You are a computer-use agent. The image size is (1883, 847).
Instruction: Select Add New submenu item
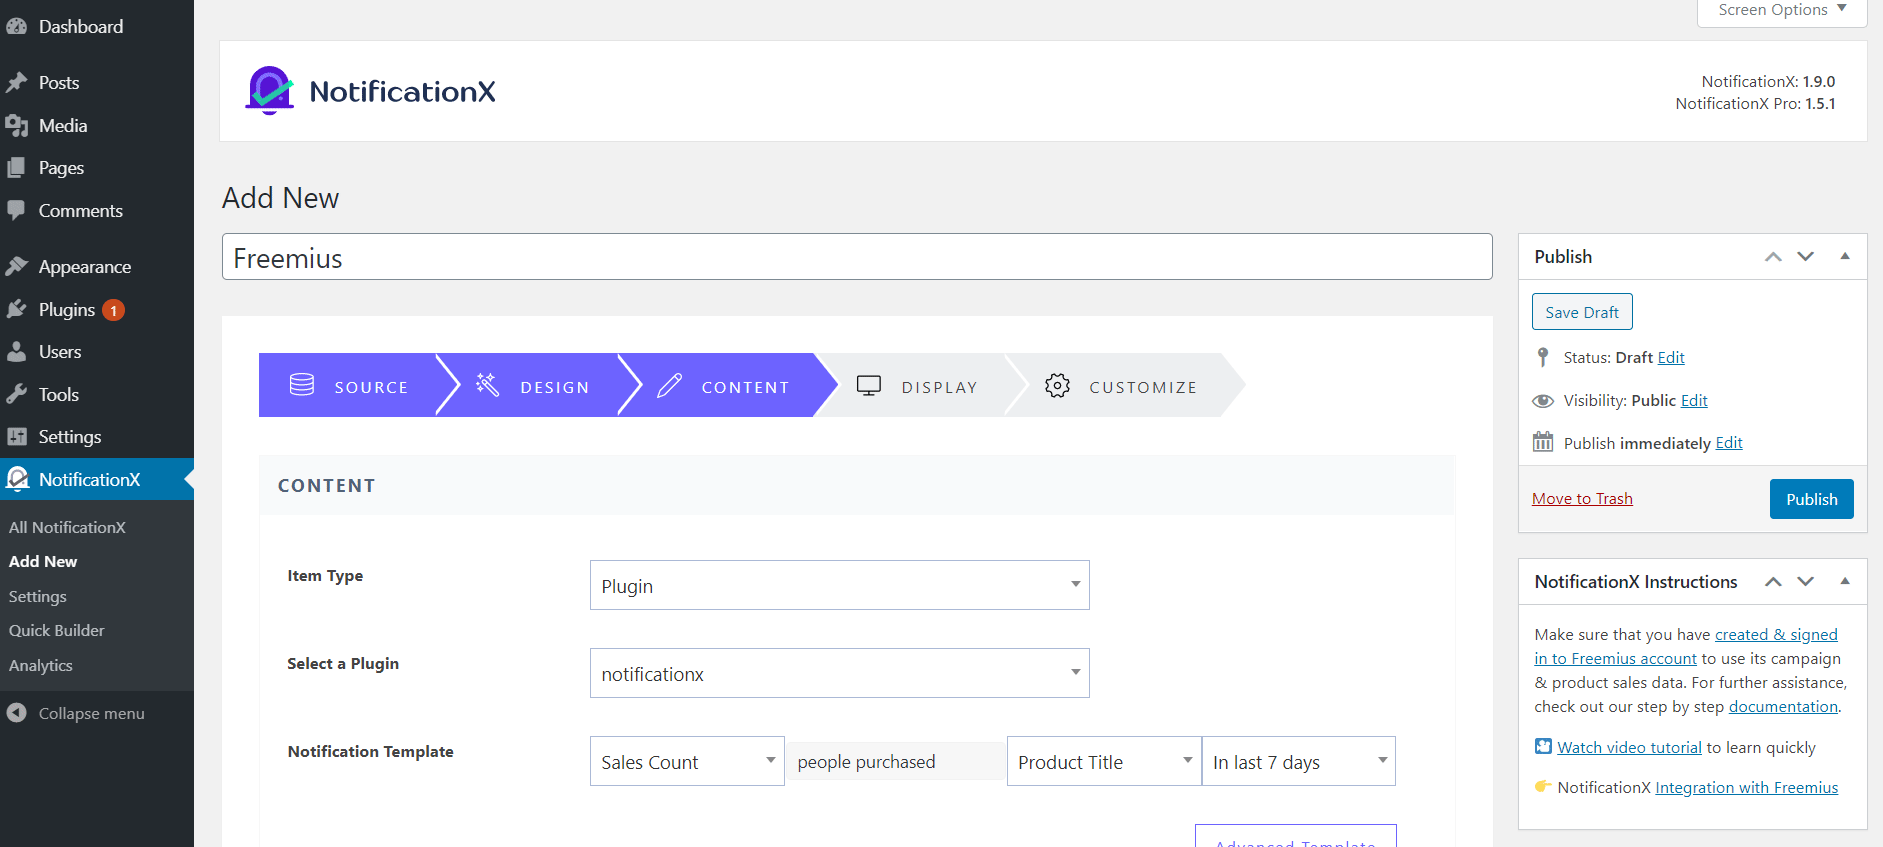pos(43,561)
